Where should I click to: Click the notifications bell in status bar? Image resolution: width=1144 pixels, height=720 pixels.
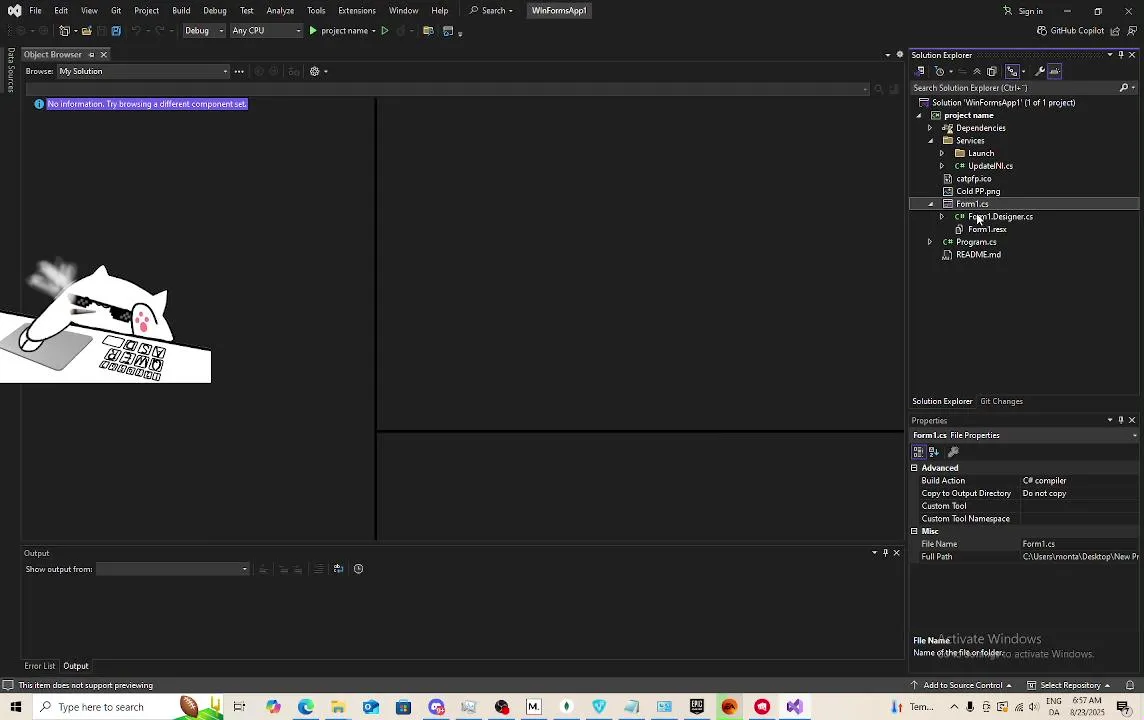point(1129,685)
